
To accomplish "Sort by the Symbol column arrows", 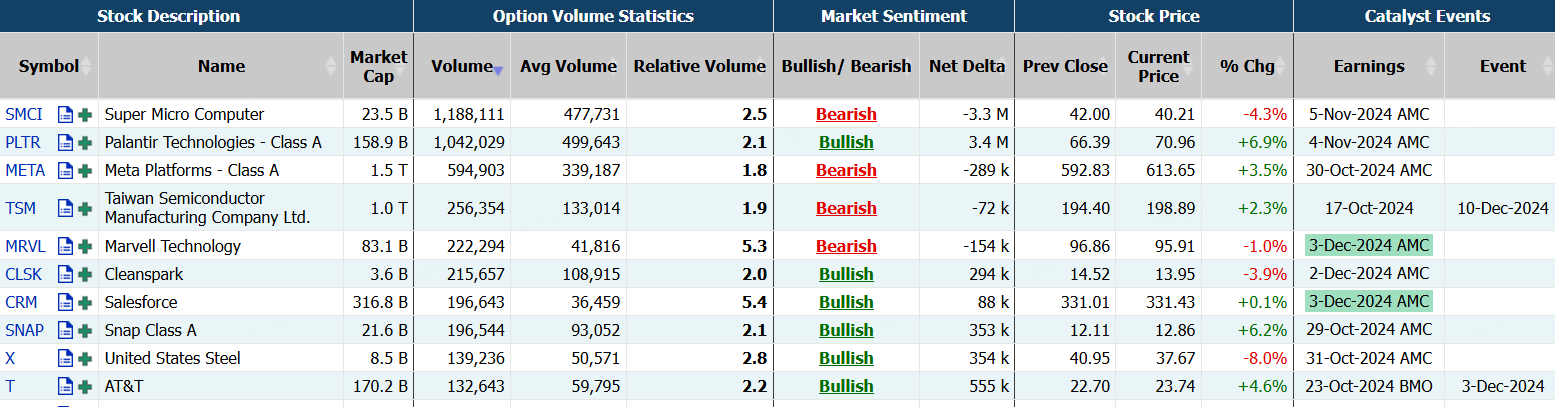I will [x=87, y=66].
